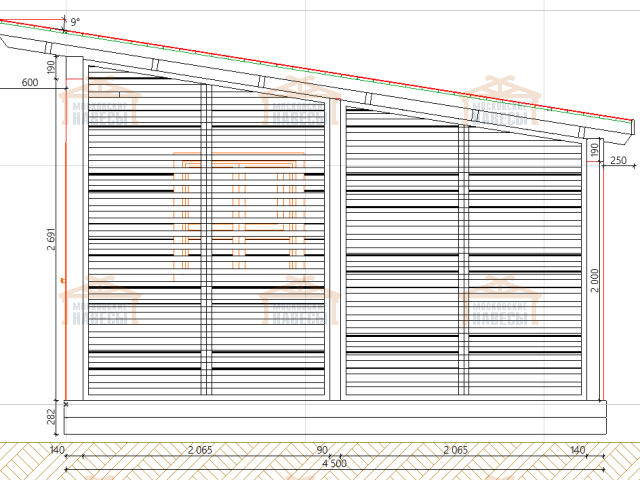This screenshot has width=640, height=480.
Task: Select the 250 right overhang dimension
Action: (617, 160)
